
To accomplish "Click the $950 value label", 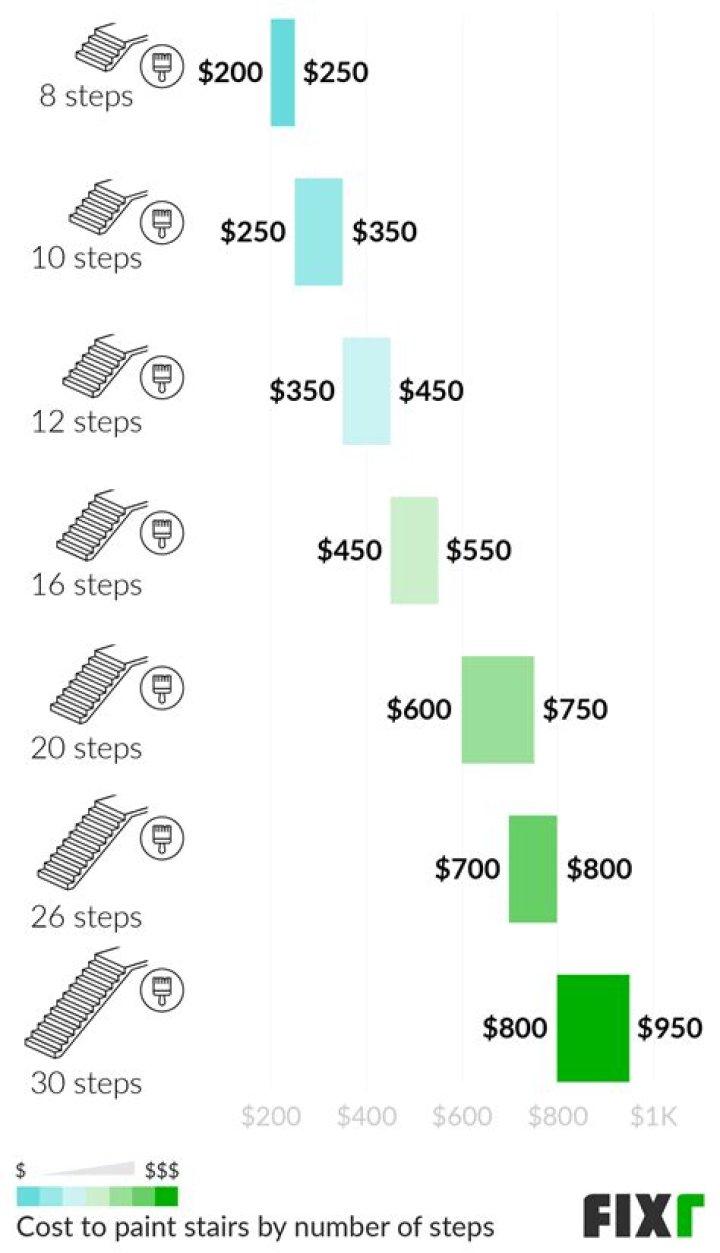I will coord(670,1027).
